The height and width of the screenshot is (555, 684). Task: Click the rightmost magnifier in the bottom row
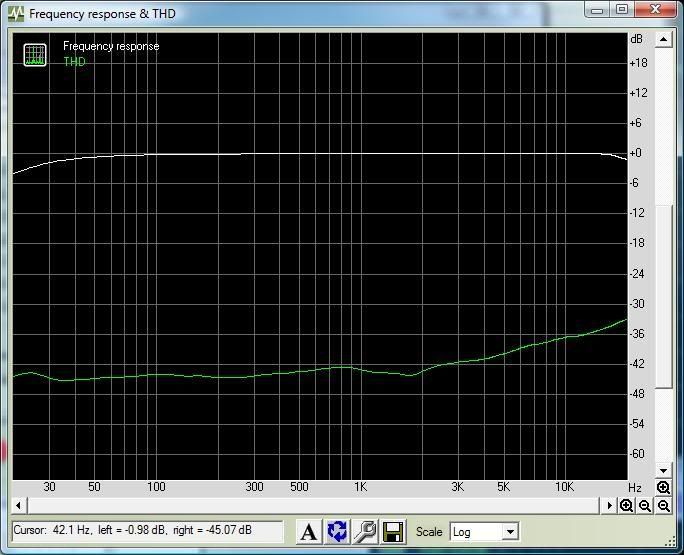664,507
